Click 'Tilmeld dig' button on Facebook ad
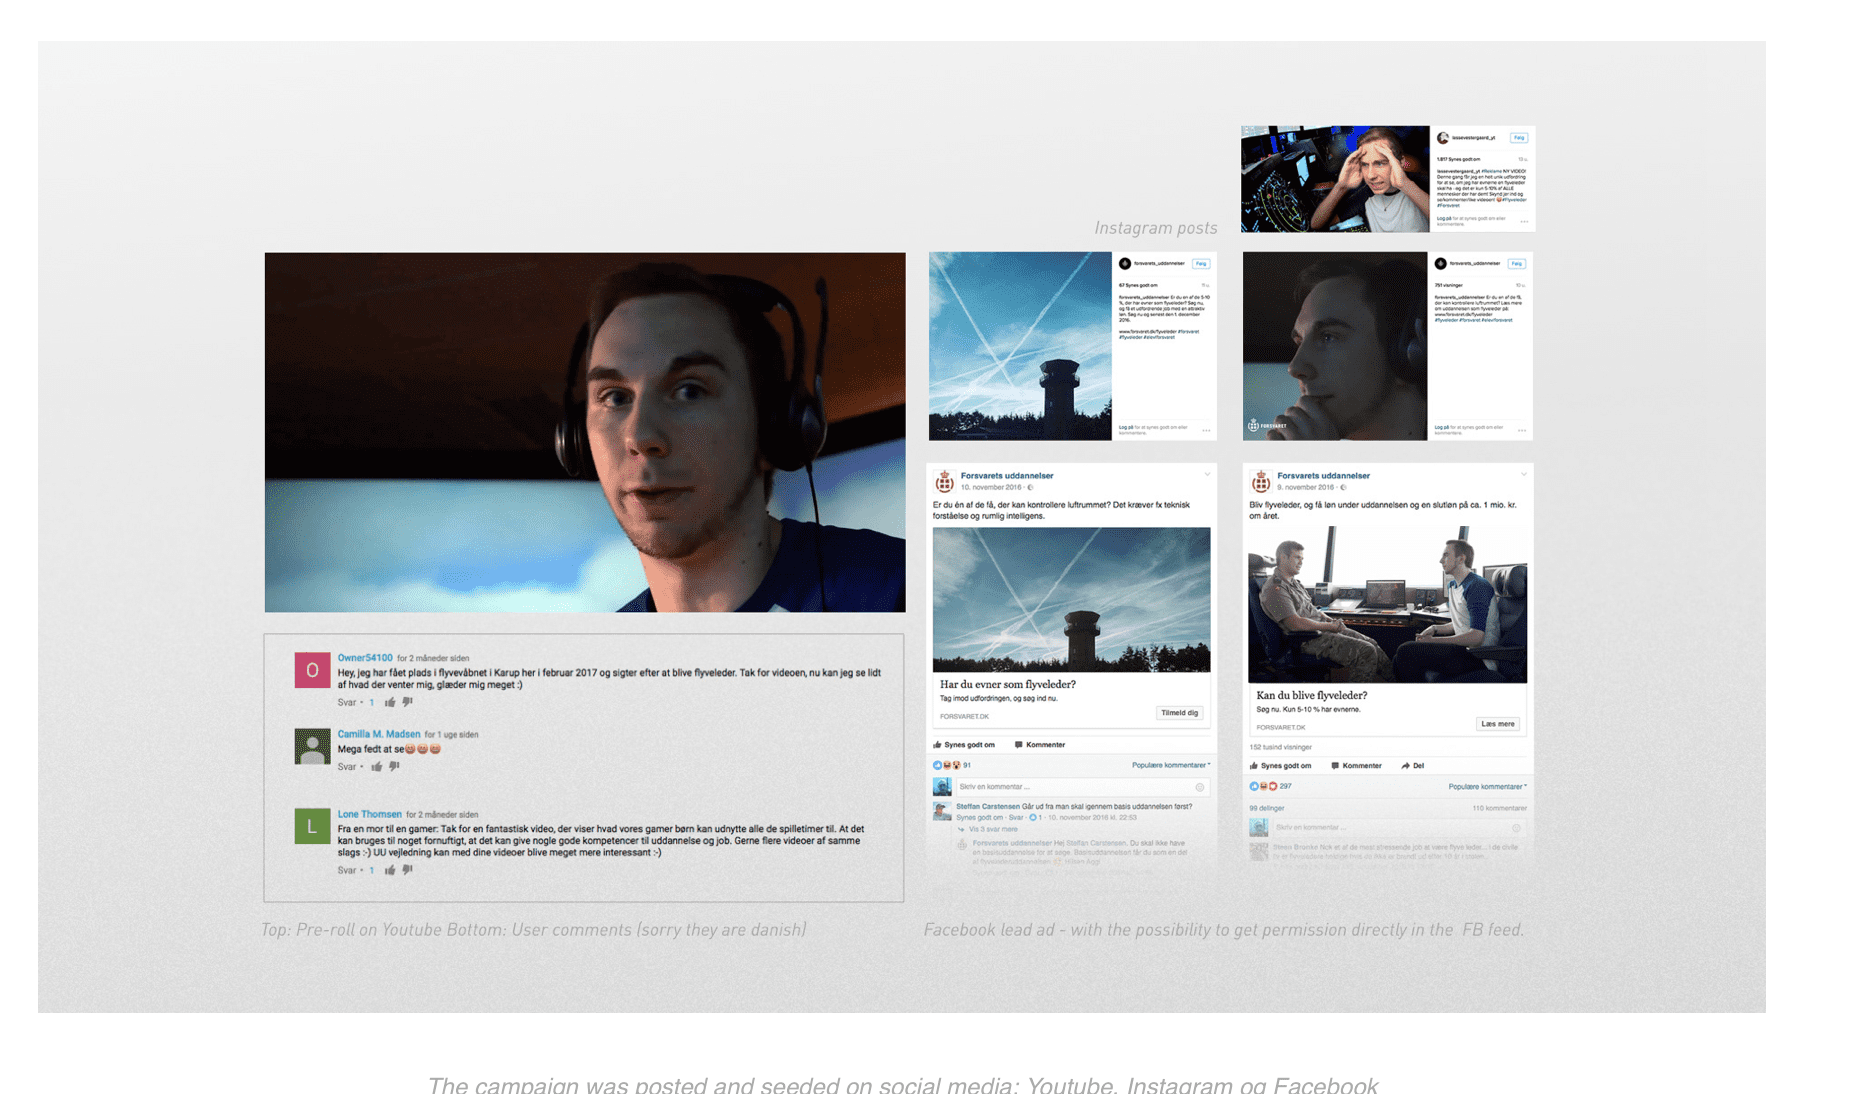The width and height of the screenshot is (1868, 1094). pyautogui.click(x=1179, y=713)
